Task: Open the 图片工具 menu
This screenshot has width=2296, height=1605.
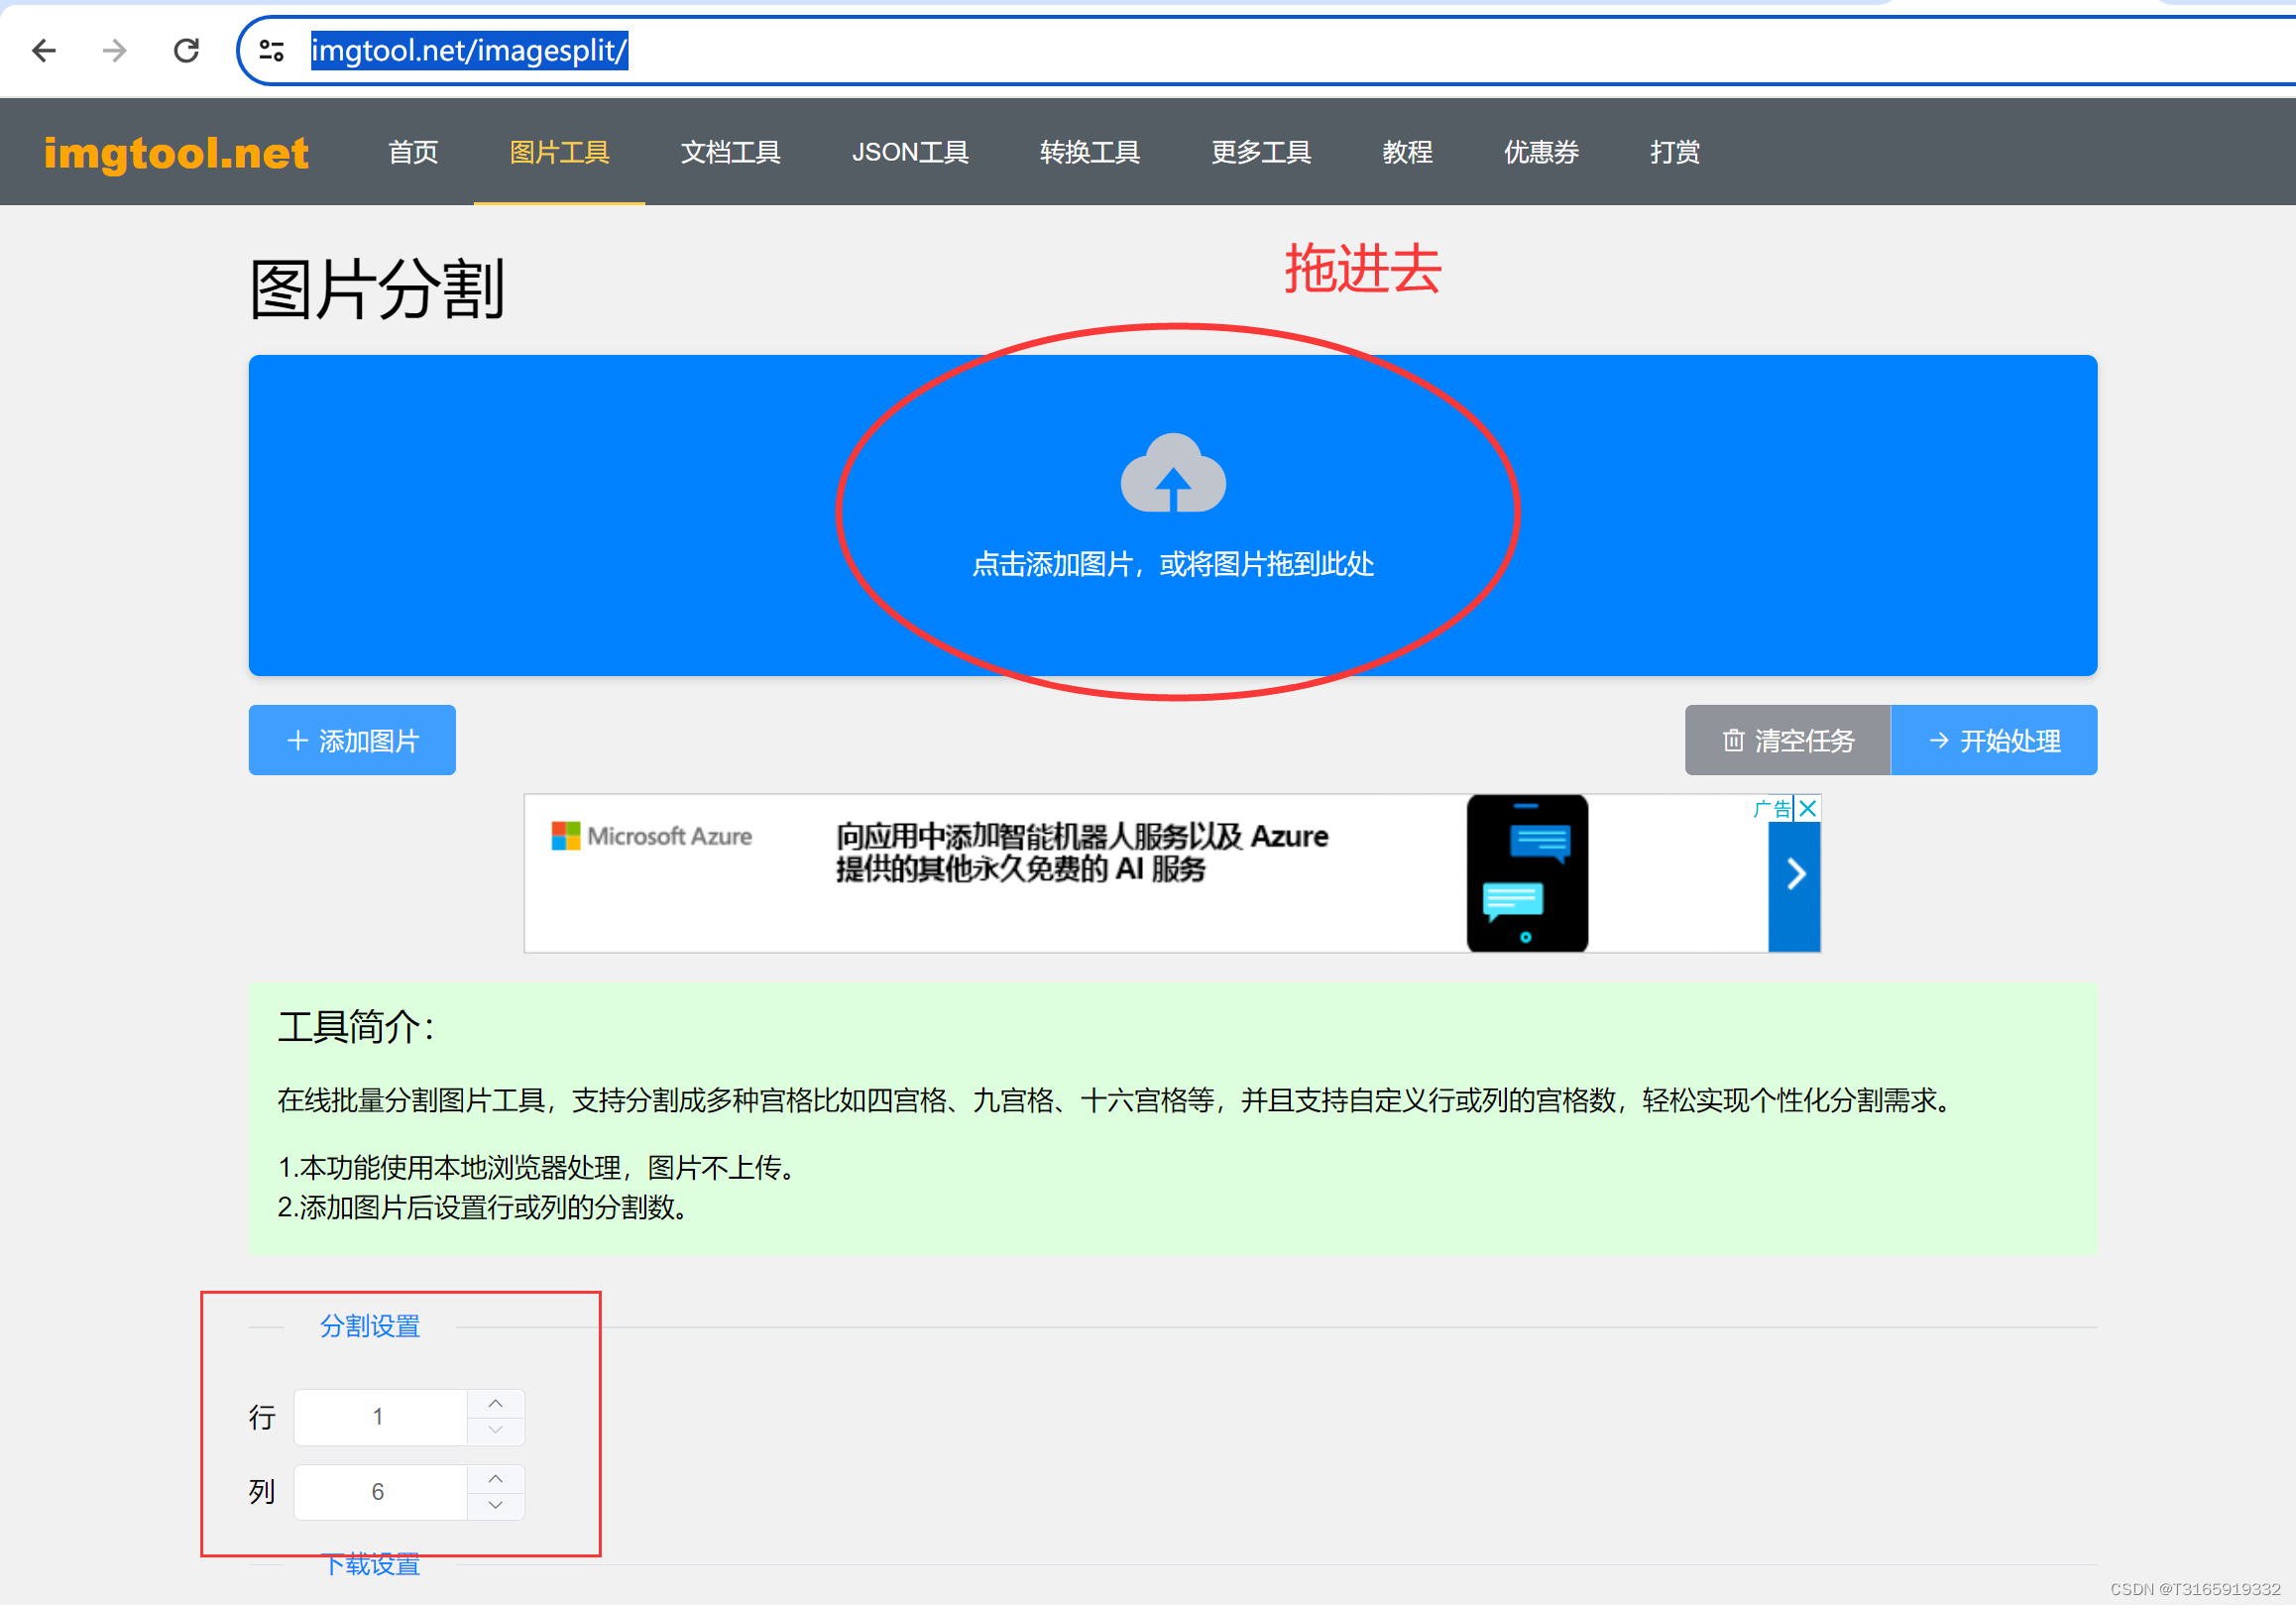Action: (559, 153)
